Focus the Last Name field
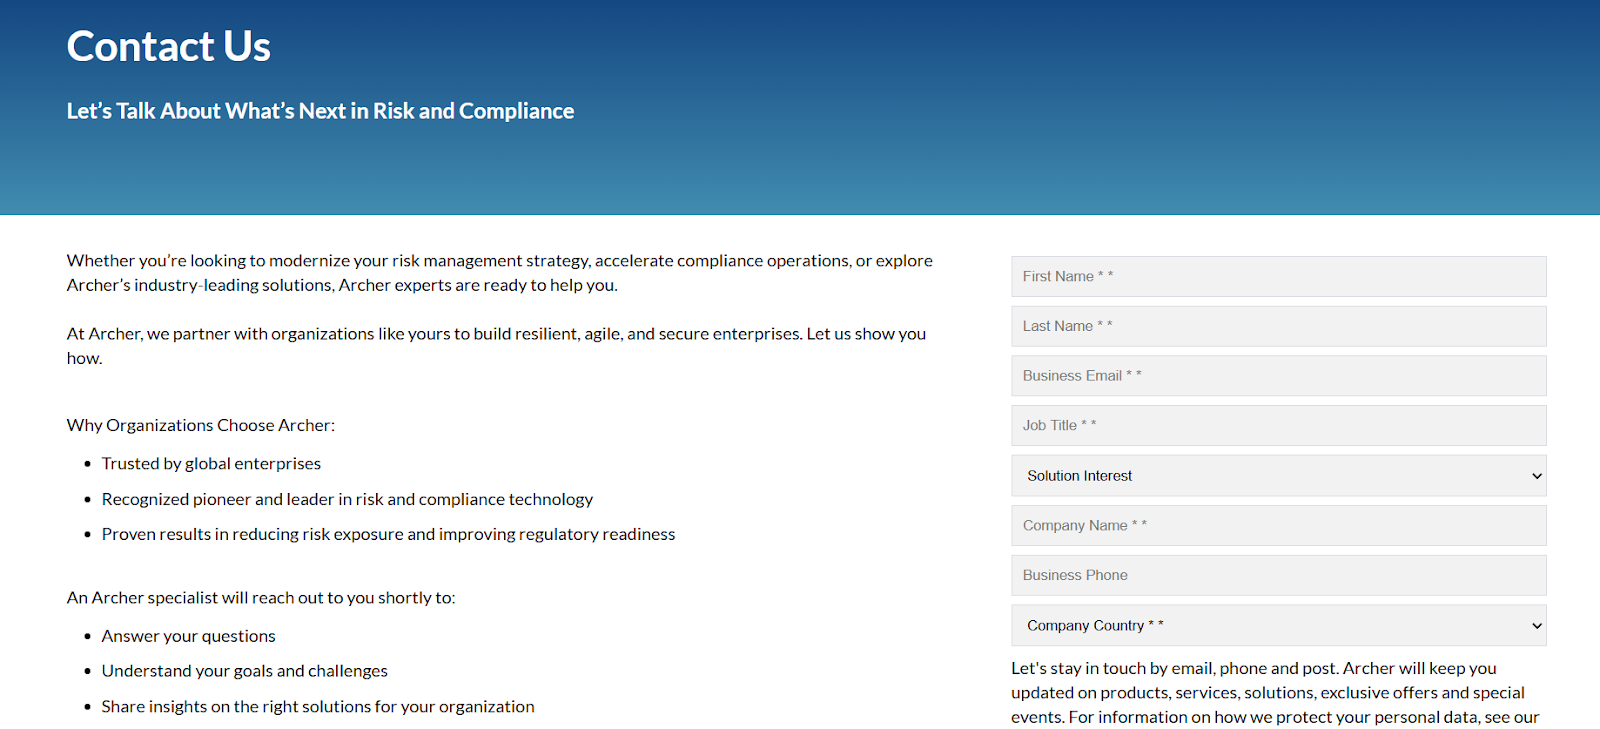The image size is (1600, 729). tap(1278, 326)
